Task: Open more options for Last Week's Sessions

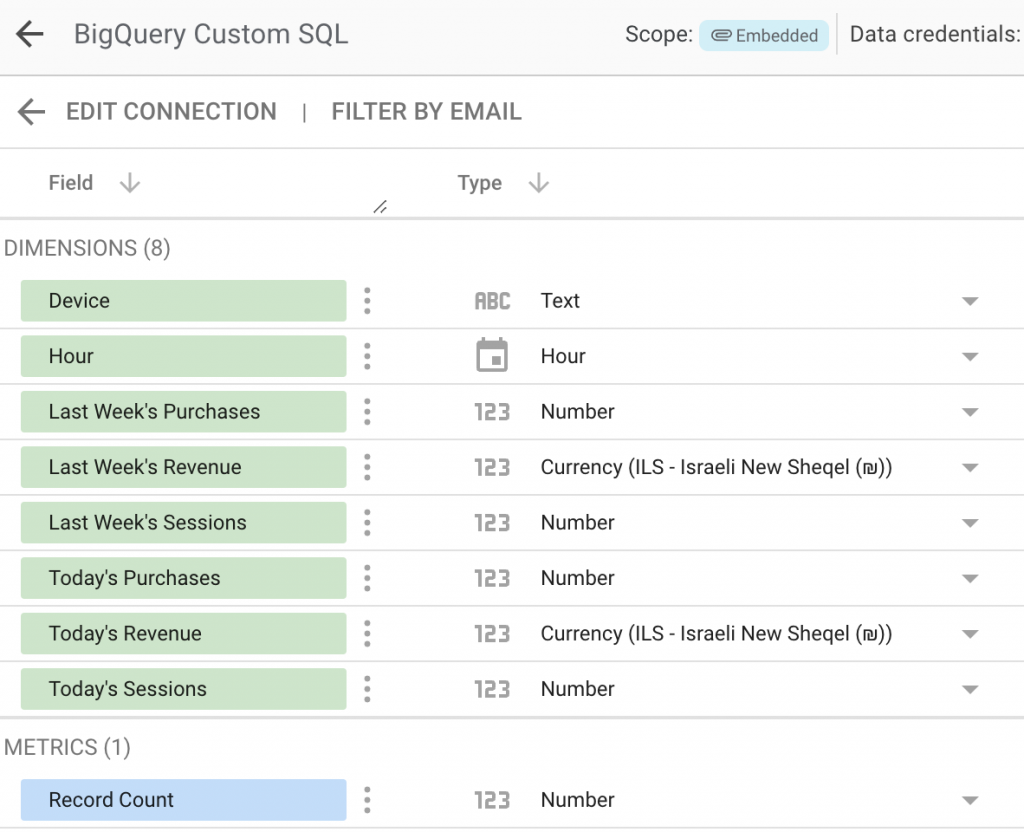Action: (x=367, y=523)
